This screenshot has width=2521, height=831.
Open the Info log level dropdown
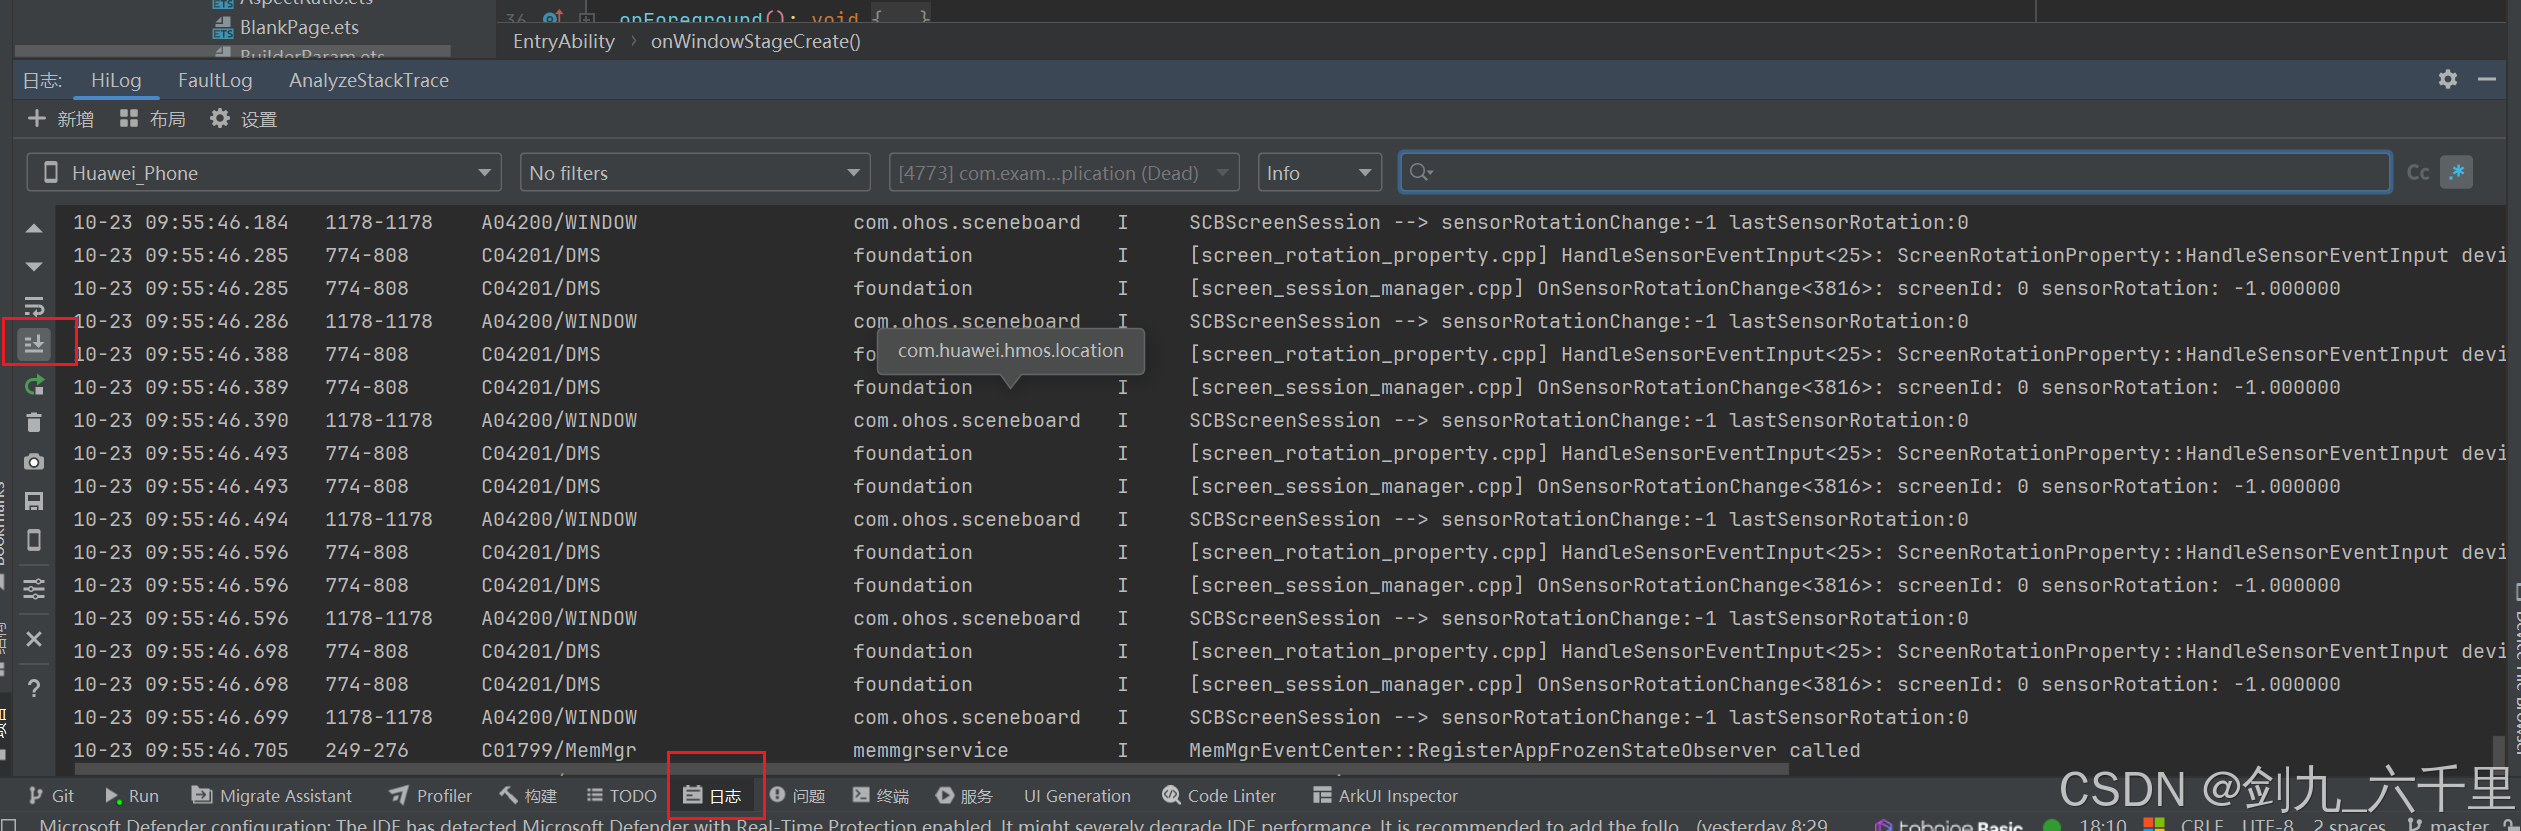point(1319,173)
